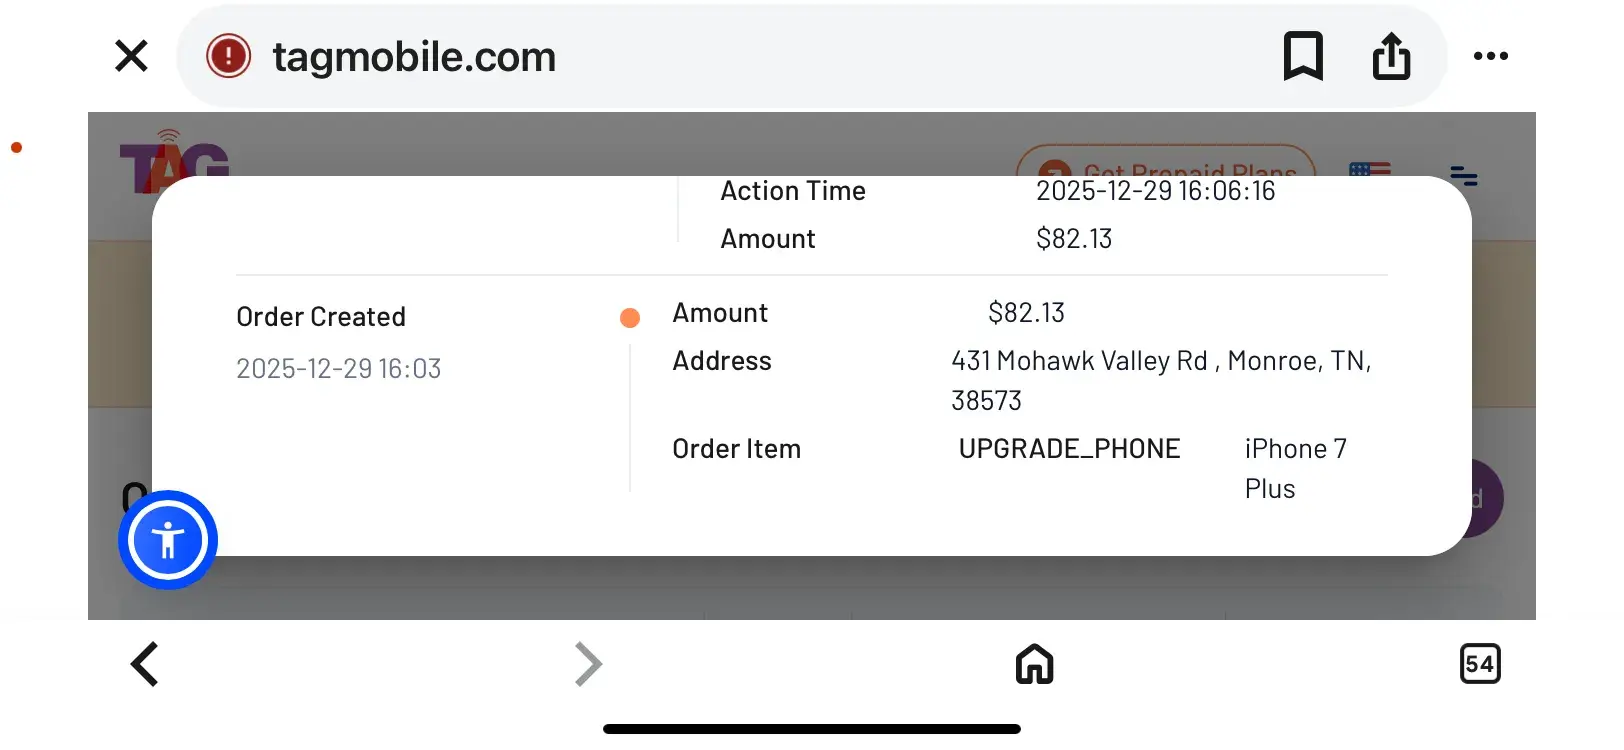Open the site hamburger menu icon
The width and height of the screenshot is (1624, 750).
point(1464,177)
